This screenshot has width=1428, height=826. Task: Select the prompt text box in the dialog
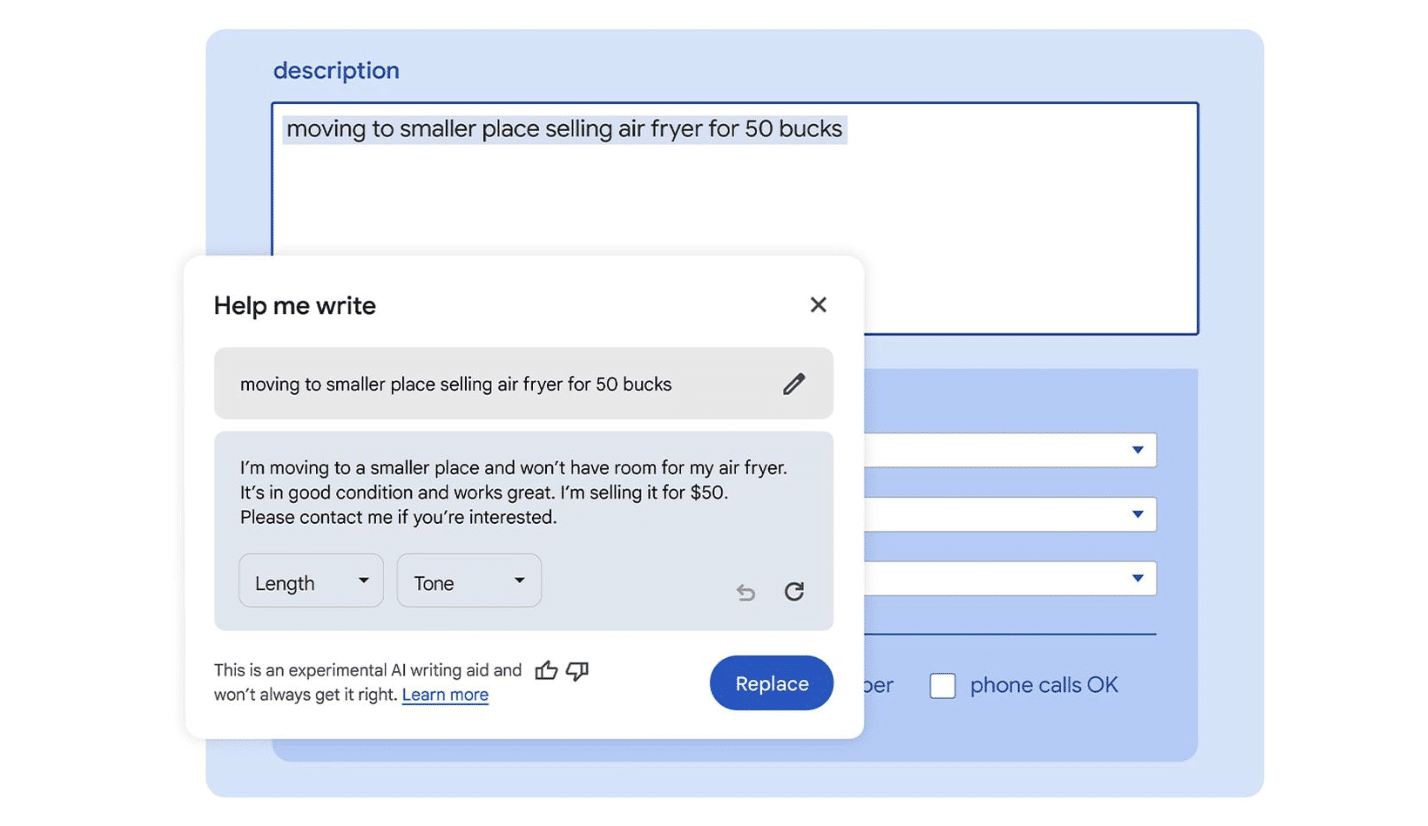[x=500, y=383]
